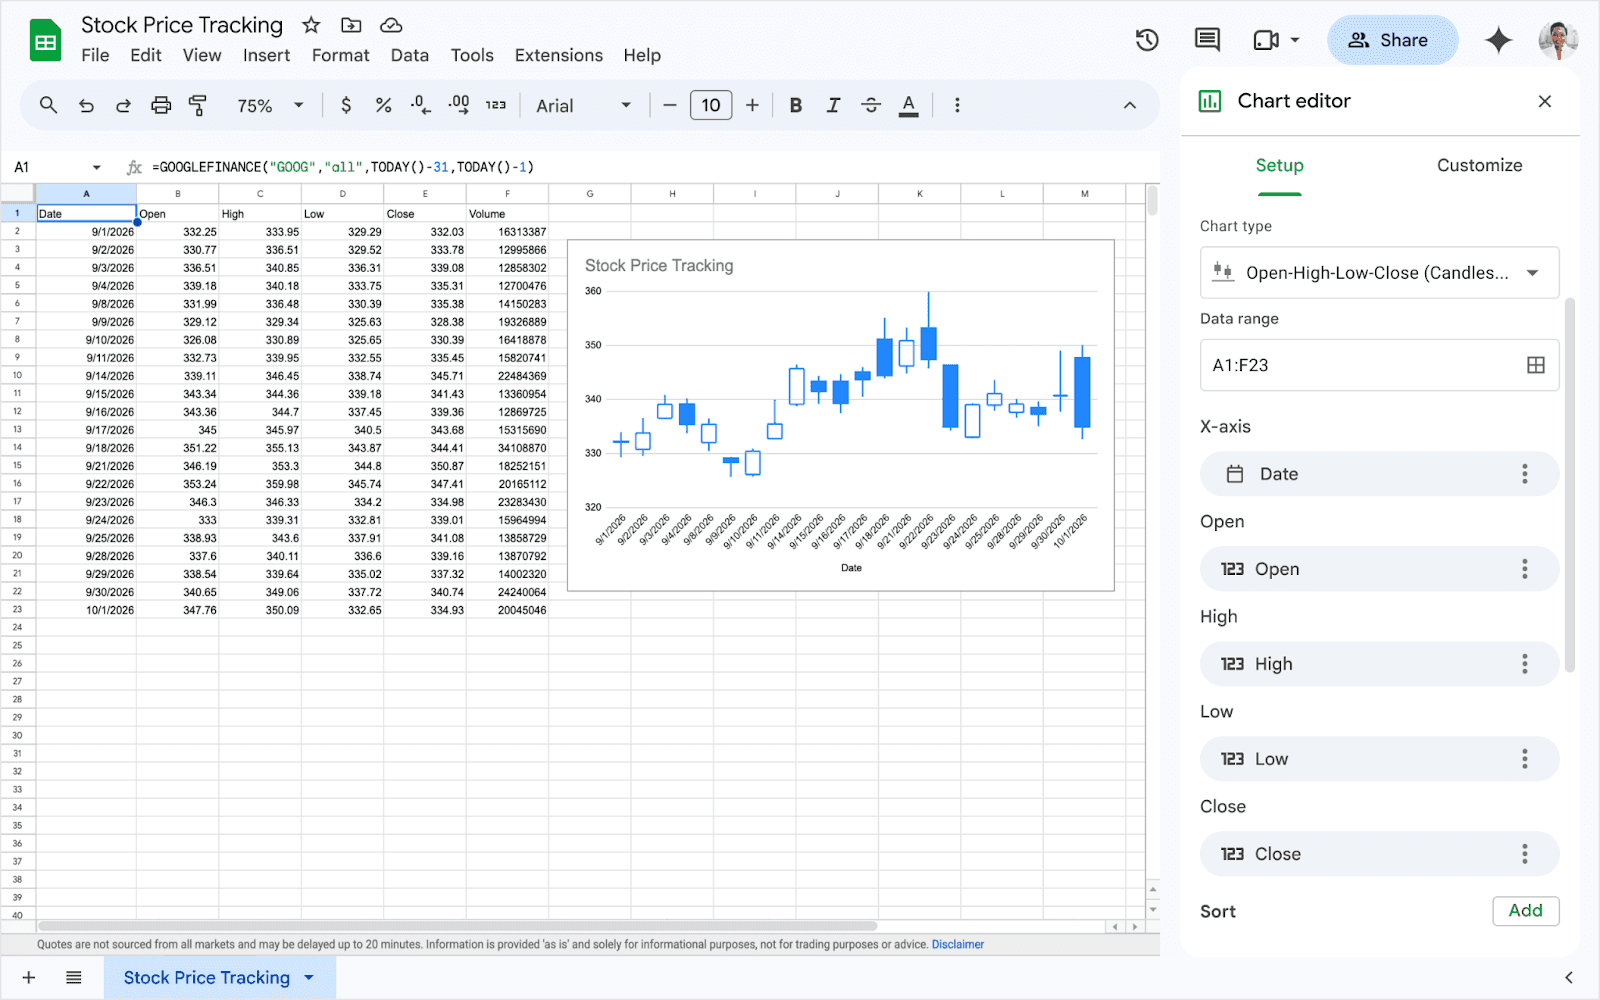Toggle bold formatting
Screen dimensions: 1600x1000
(x=796, y=105)
